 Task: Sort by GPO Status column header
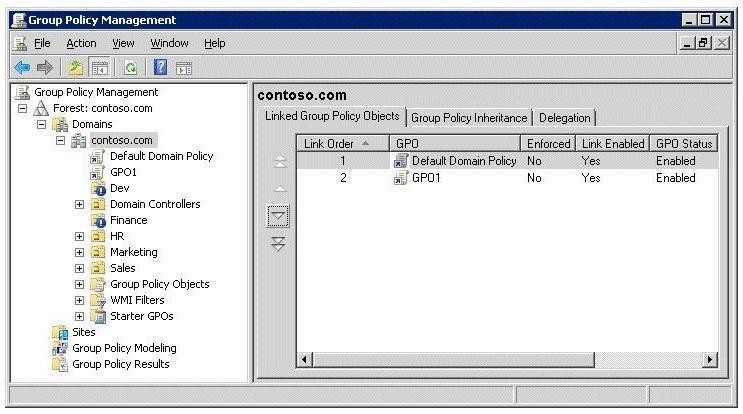click(x=684, y=144)
